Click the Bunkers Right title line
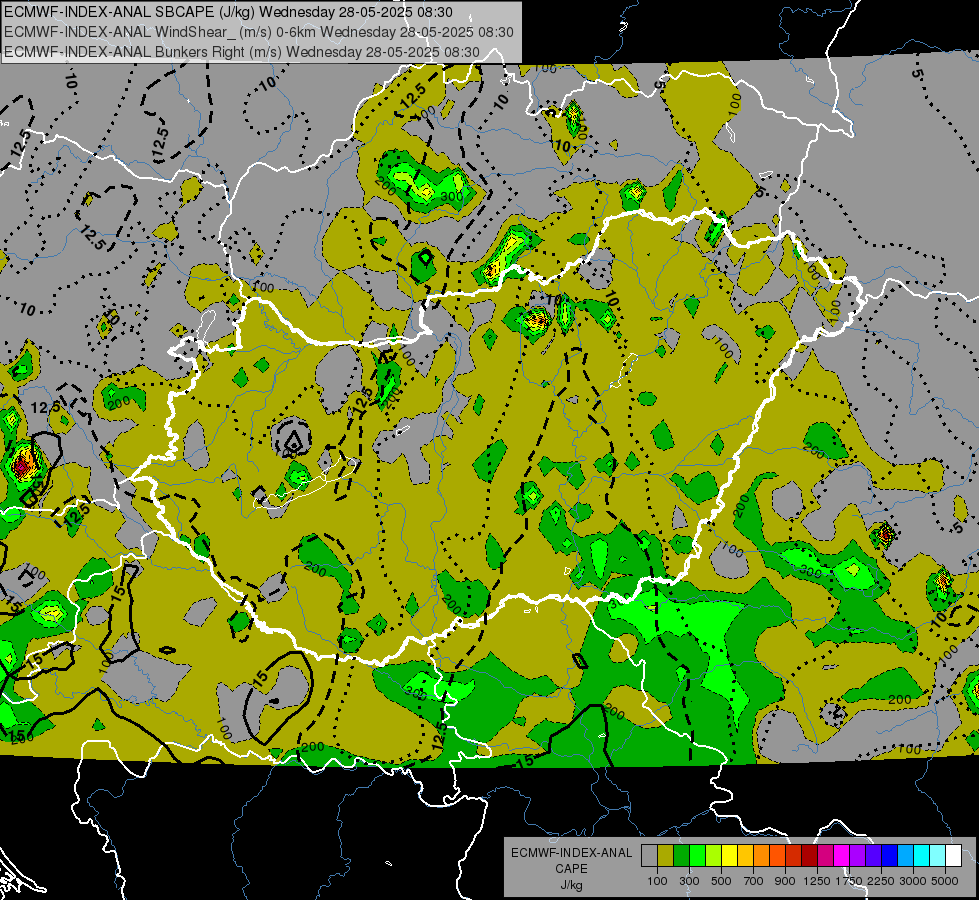Image resolution: width=979 pixels, height=900 pixels. [242, 52]
